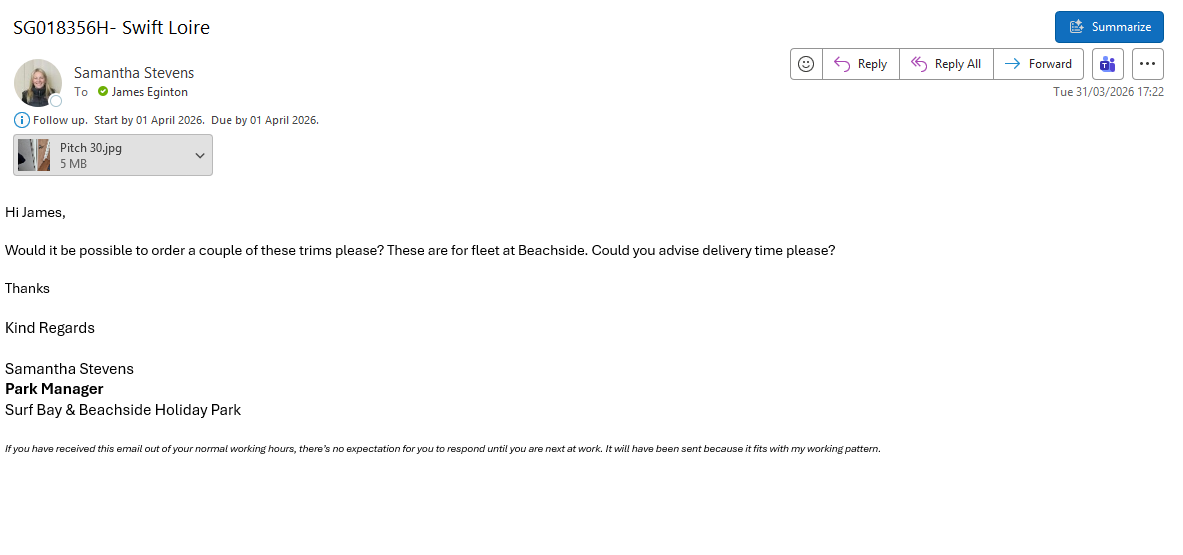Image resolution: width=1183 pixels, height=555 pixels.
Task: Click recipient James Eginton
Action: pos(150,92)
